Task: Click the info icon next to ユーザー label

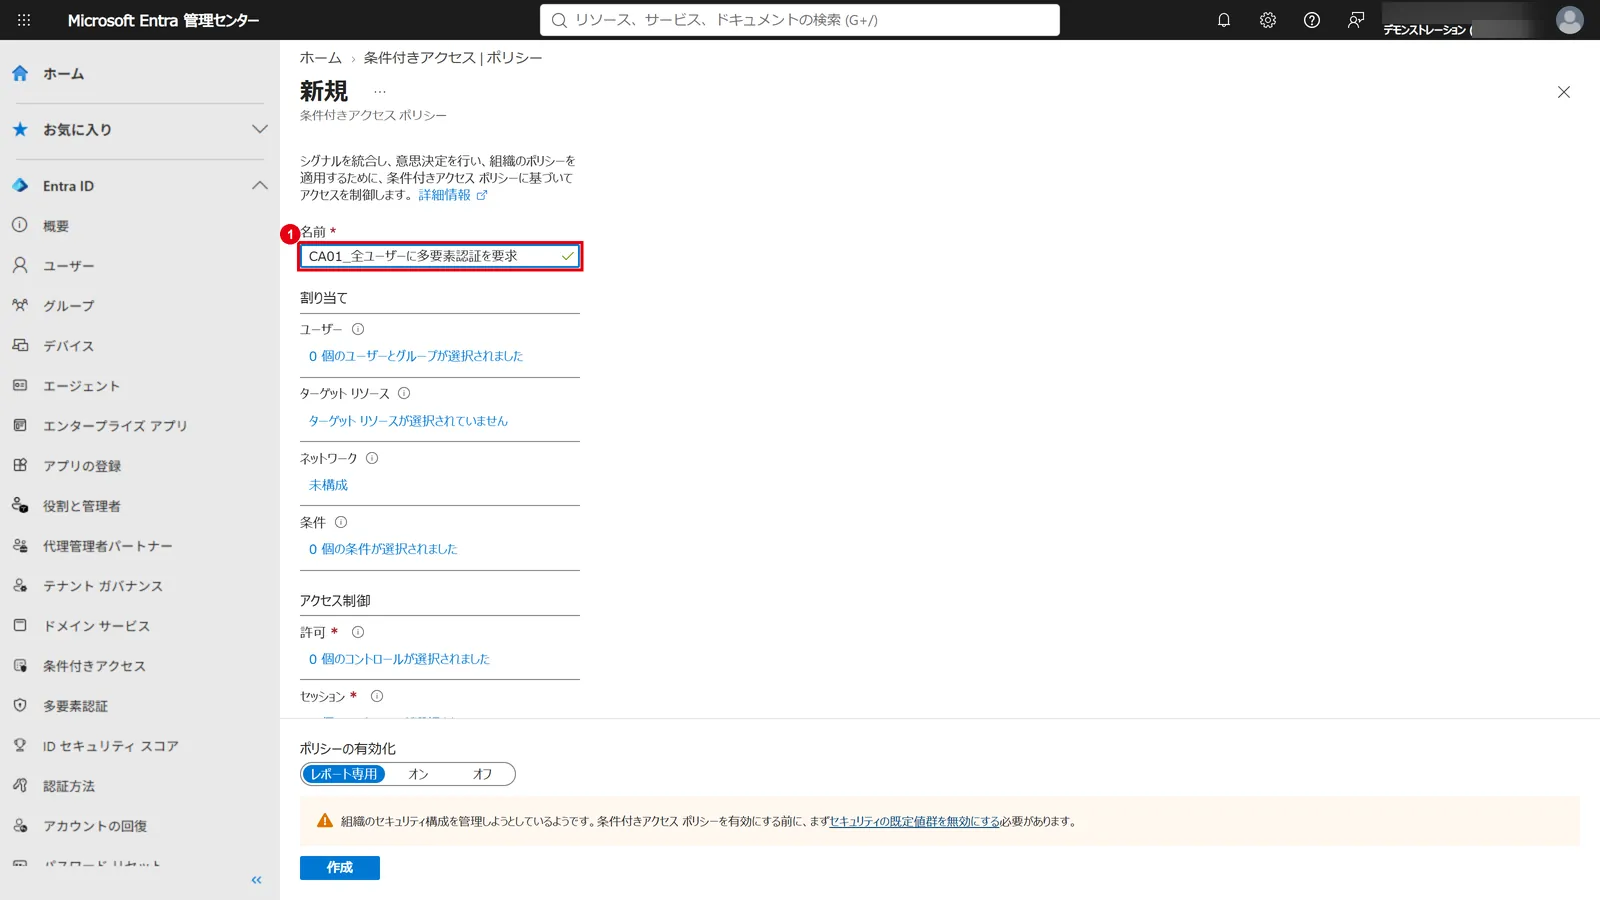Action: click(x=358, y=329)
